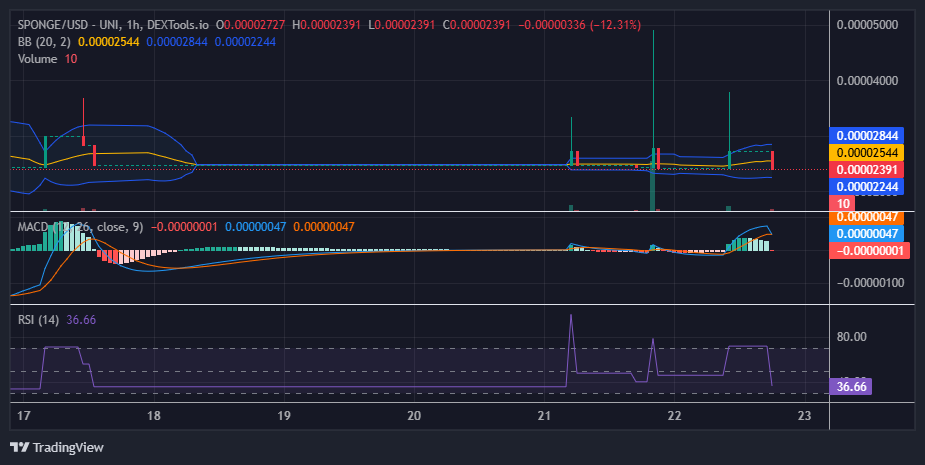Click the 0.00005000 price axis label
Screen dimensions: 925x465
867,25
